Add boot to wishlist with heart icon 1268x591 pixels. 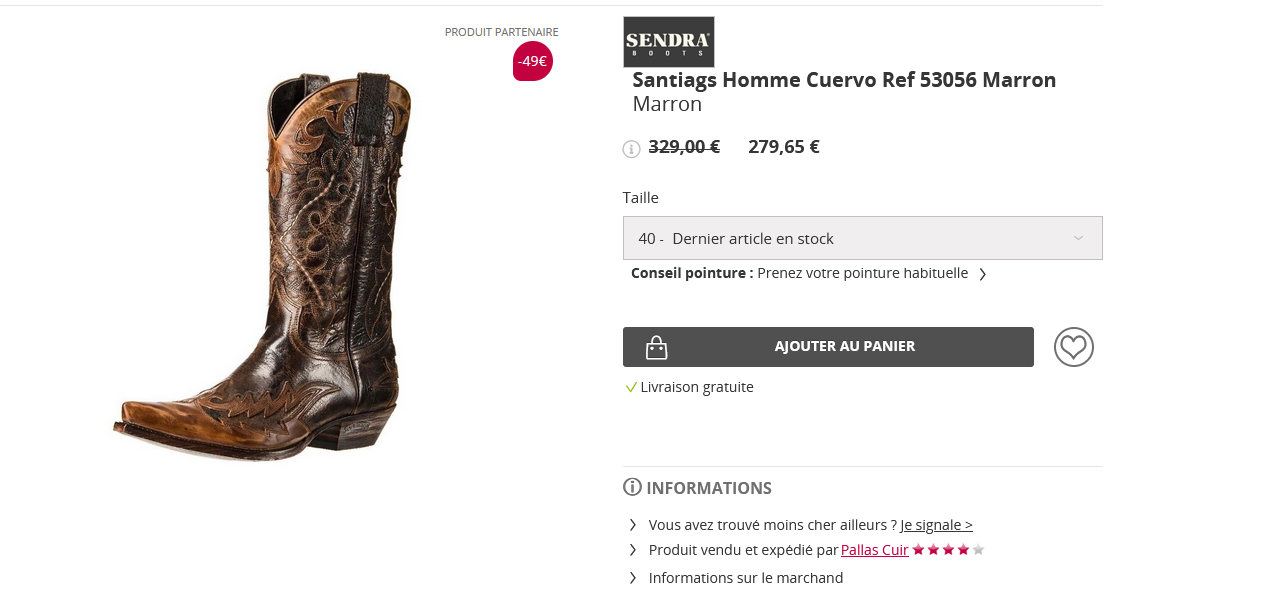pyautogui.click(x=1073, y=347)
